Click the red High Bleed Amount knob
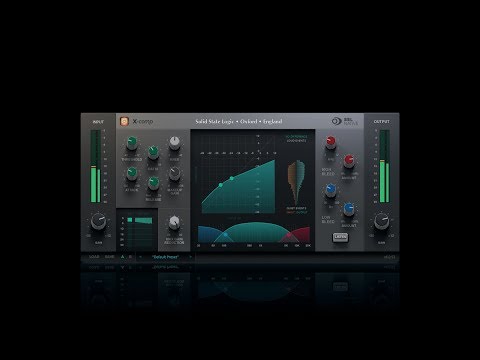Screen dimensions: 480x360 click(x=349, y=161)
